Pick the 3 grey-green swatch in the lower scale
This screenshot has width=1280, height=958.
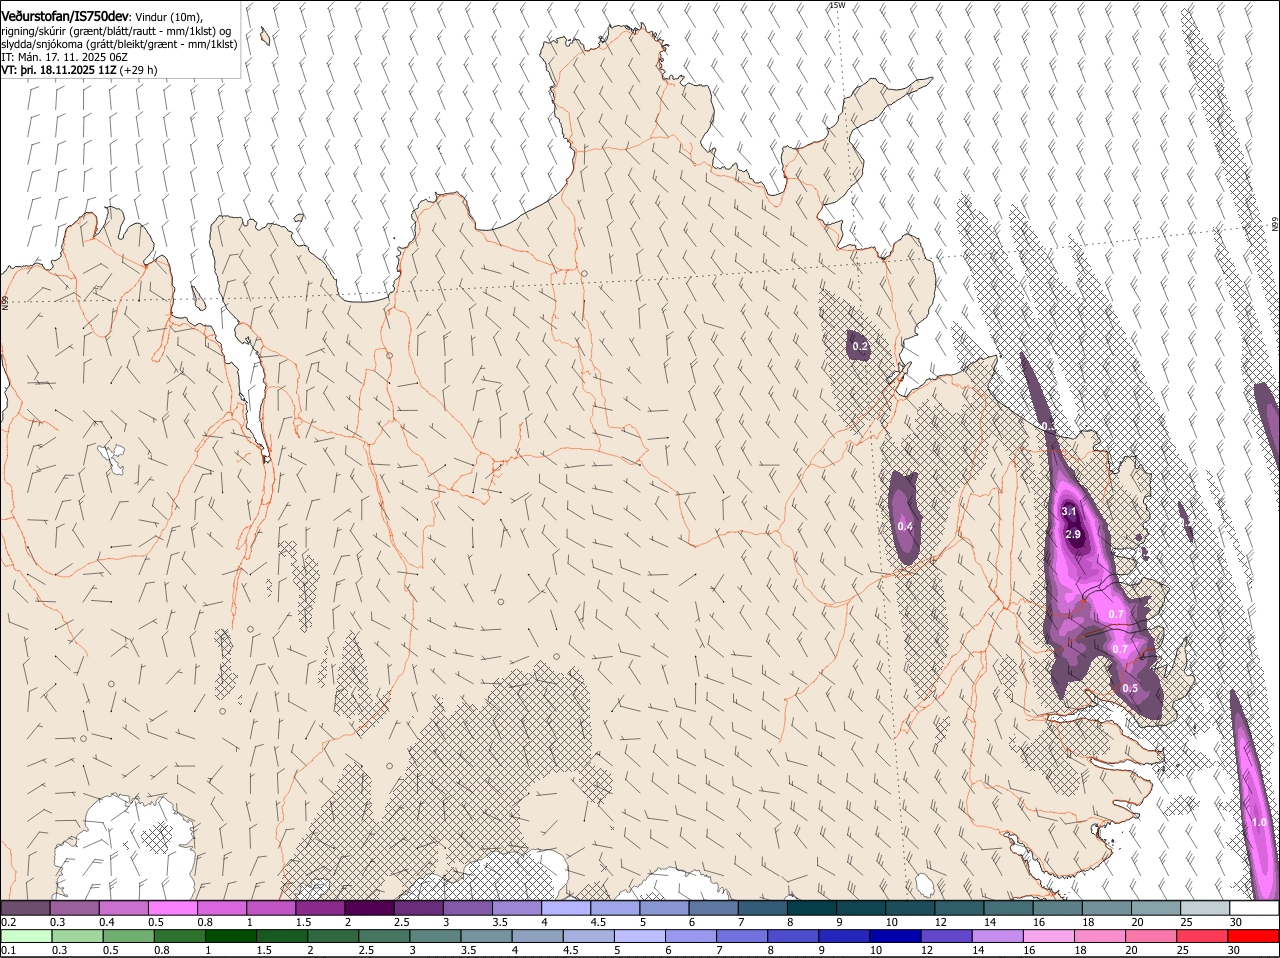(435, 936)
